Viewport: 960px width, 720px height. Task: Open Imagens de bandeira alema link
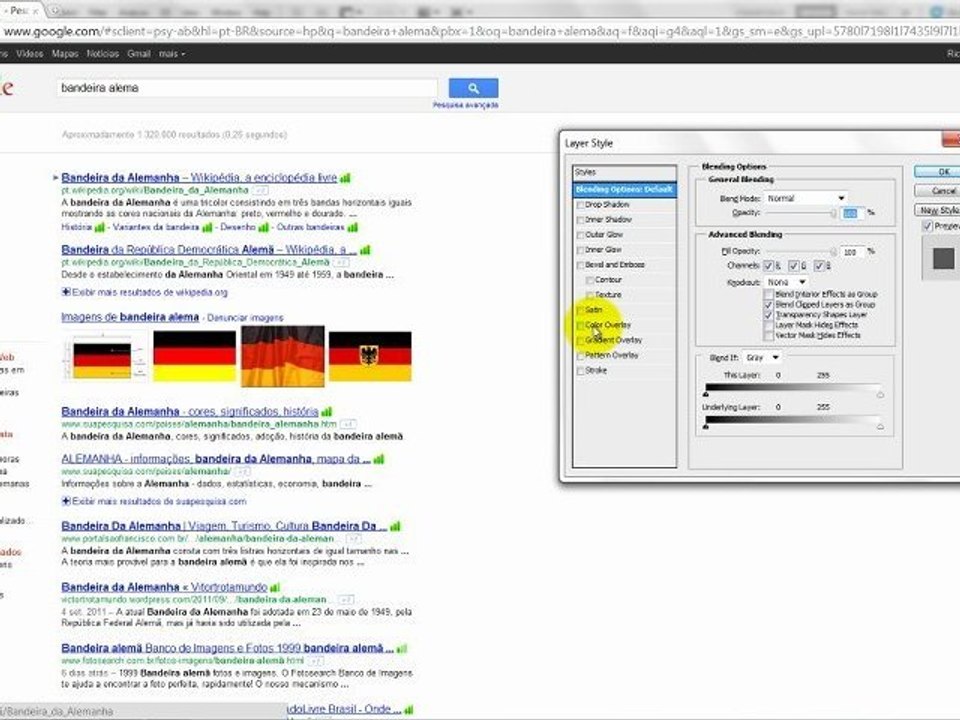click(x=130, y=317)
